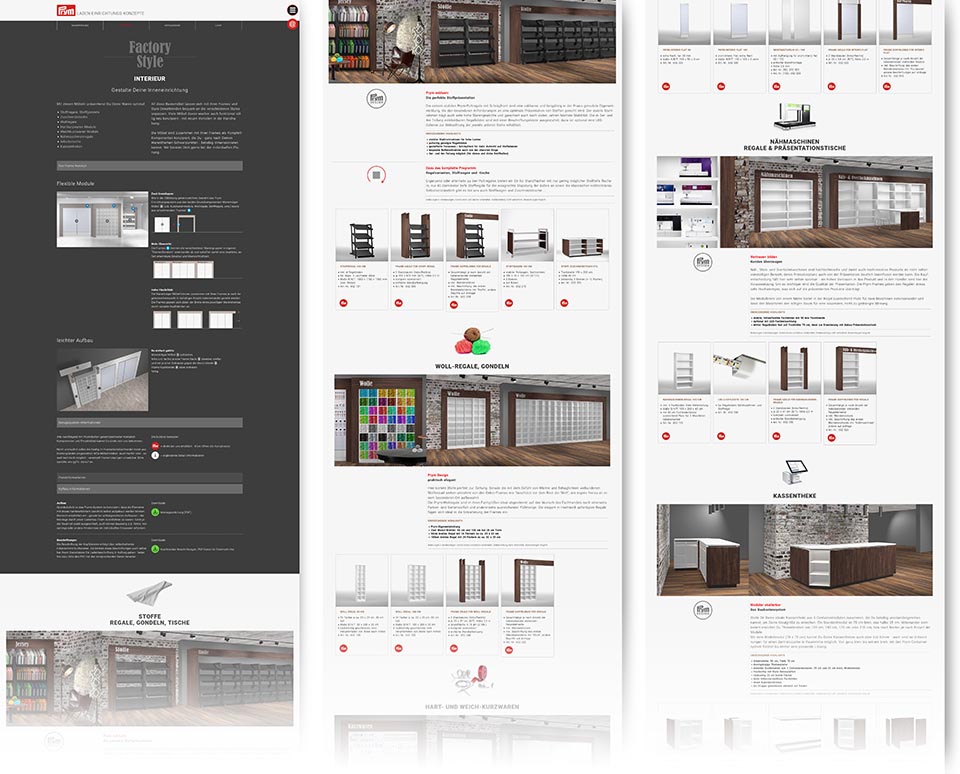Click the sewing notions sketch icon above Kurzwaren
Viewport: 960px width, 774px height.
coord(472,680)
